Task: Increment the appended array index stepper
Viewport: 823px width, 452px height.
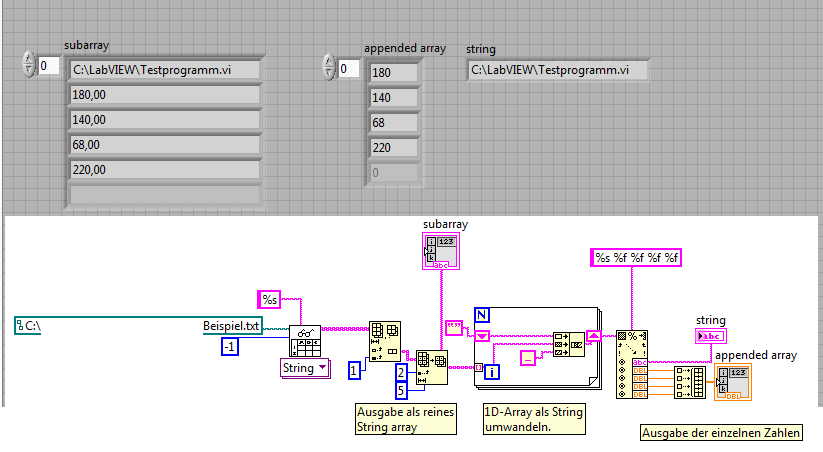Action: (x=329, y=61)
